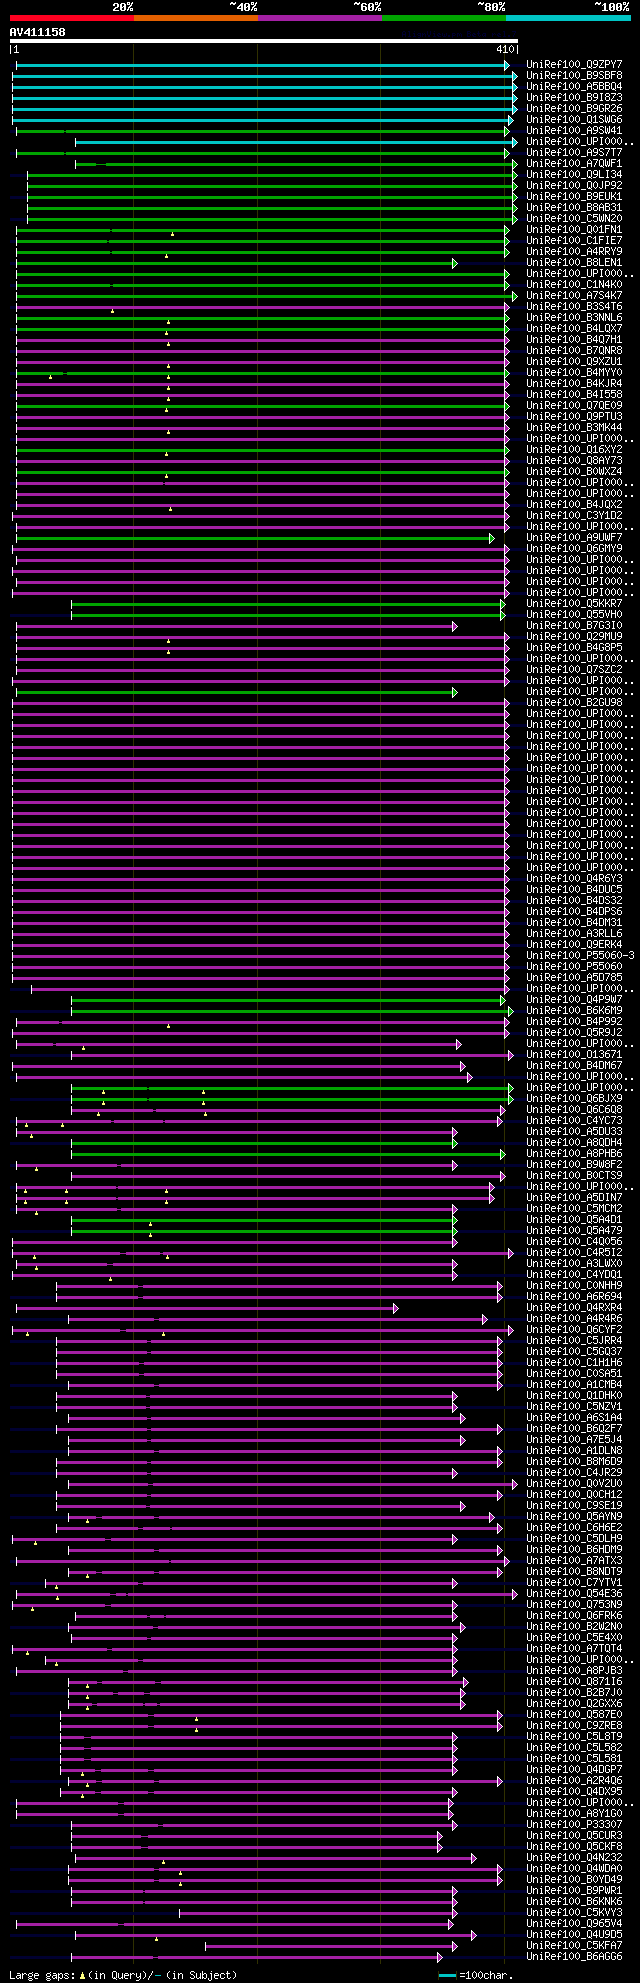Select the UniRef100_B4I558 label
This screenshot has height=1983, width=640.
click(x=574, y=395)
